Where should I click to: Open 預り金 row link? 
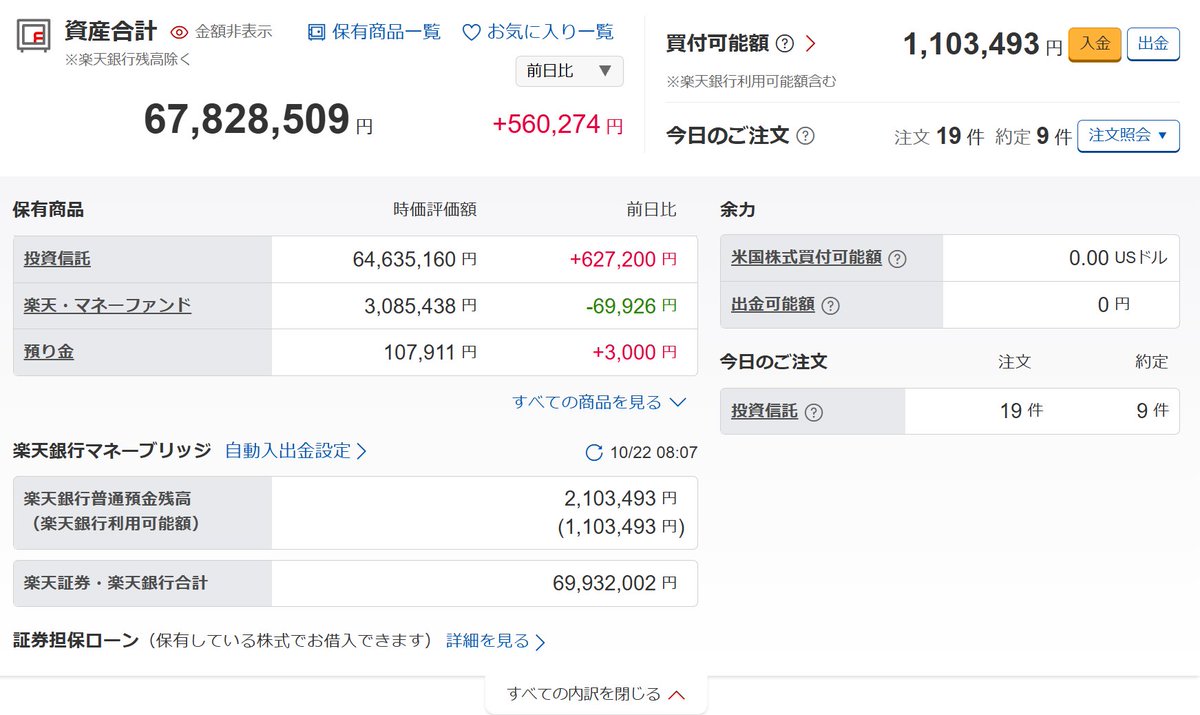point(49,351)
